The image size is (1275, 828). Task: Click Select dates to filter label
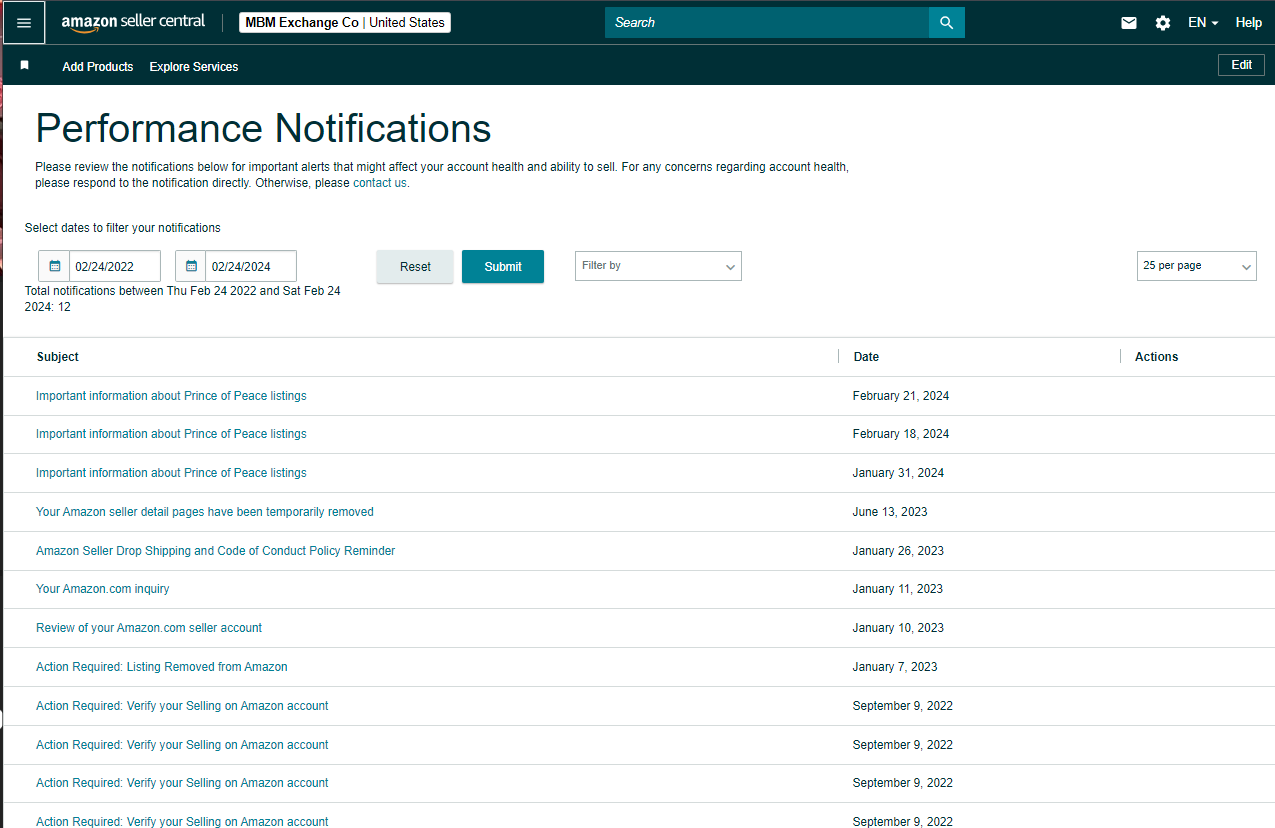[x=123, y=228]
